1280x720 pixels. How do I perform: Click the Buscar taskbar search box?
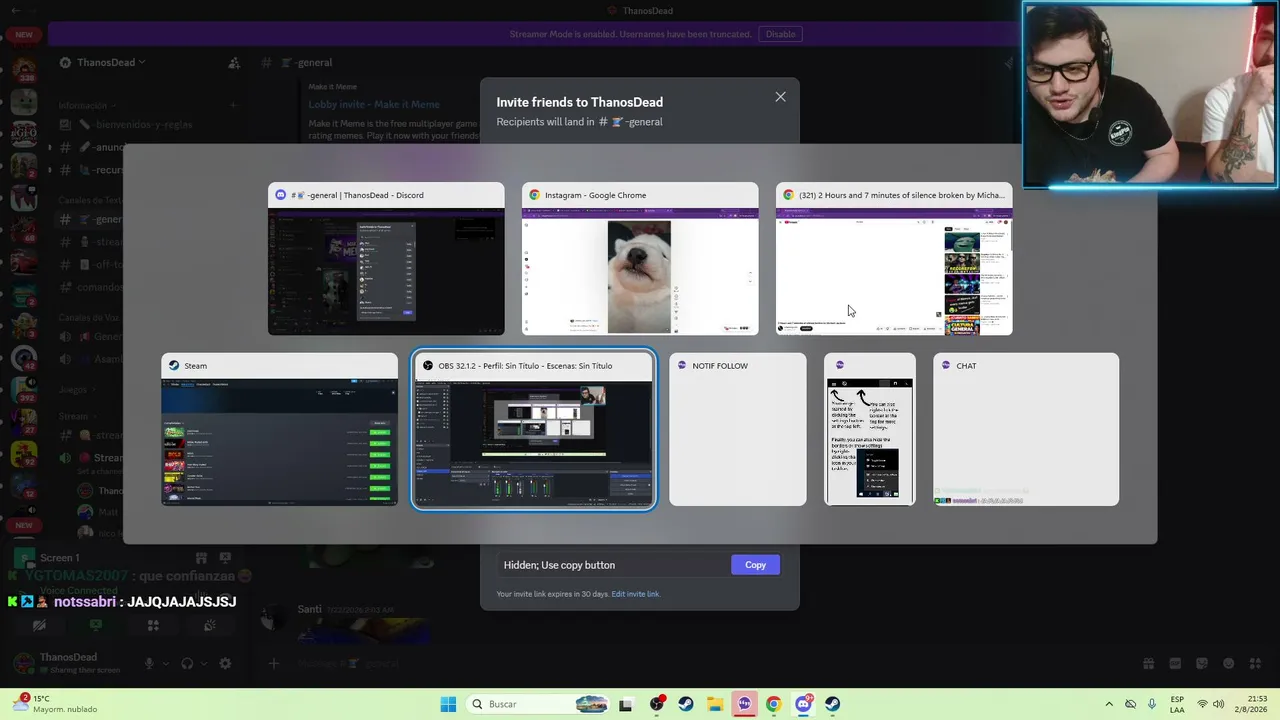click(539, 704)
